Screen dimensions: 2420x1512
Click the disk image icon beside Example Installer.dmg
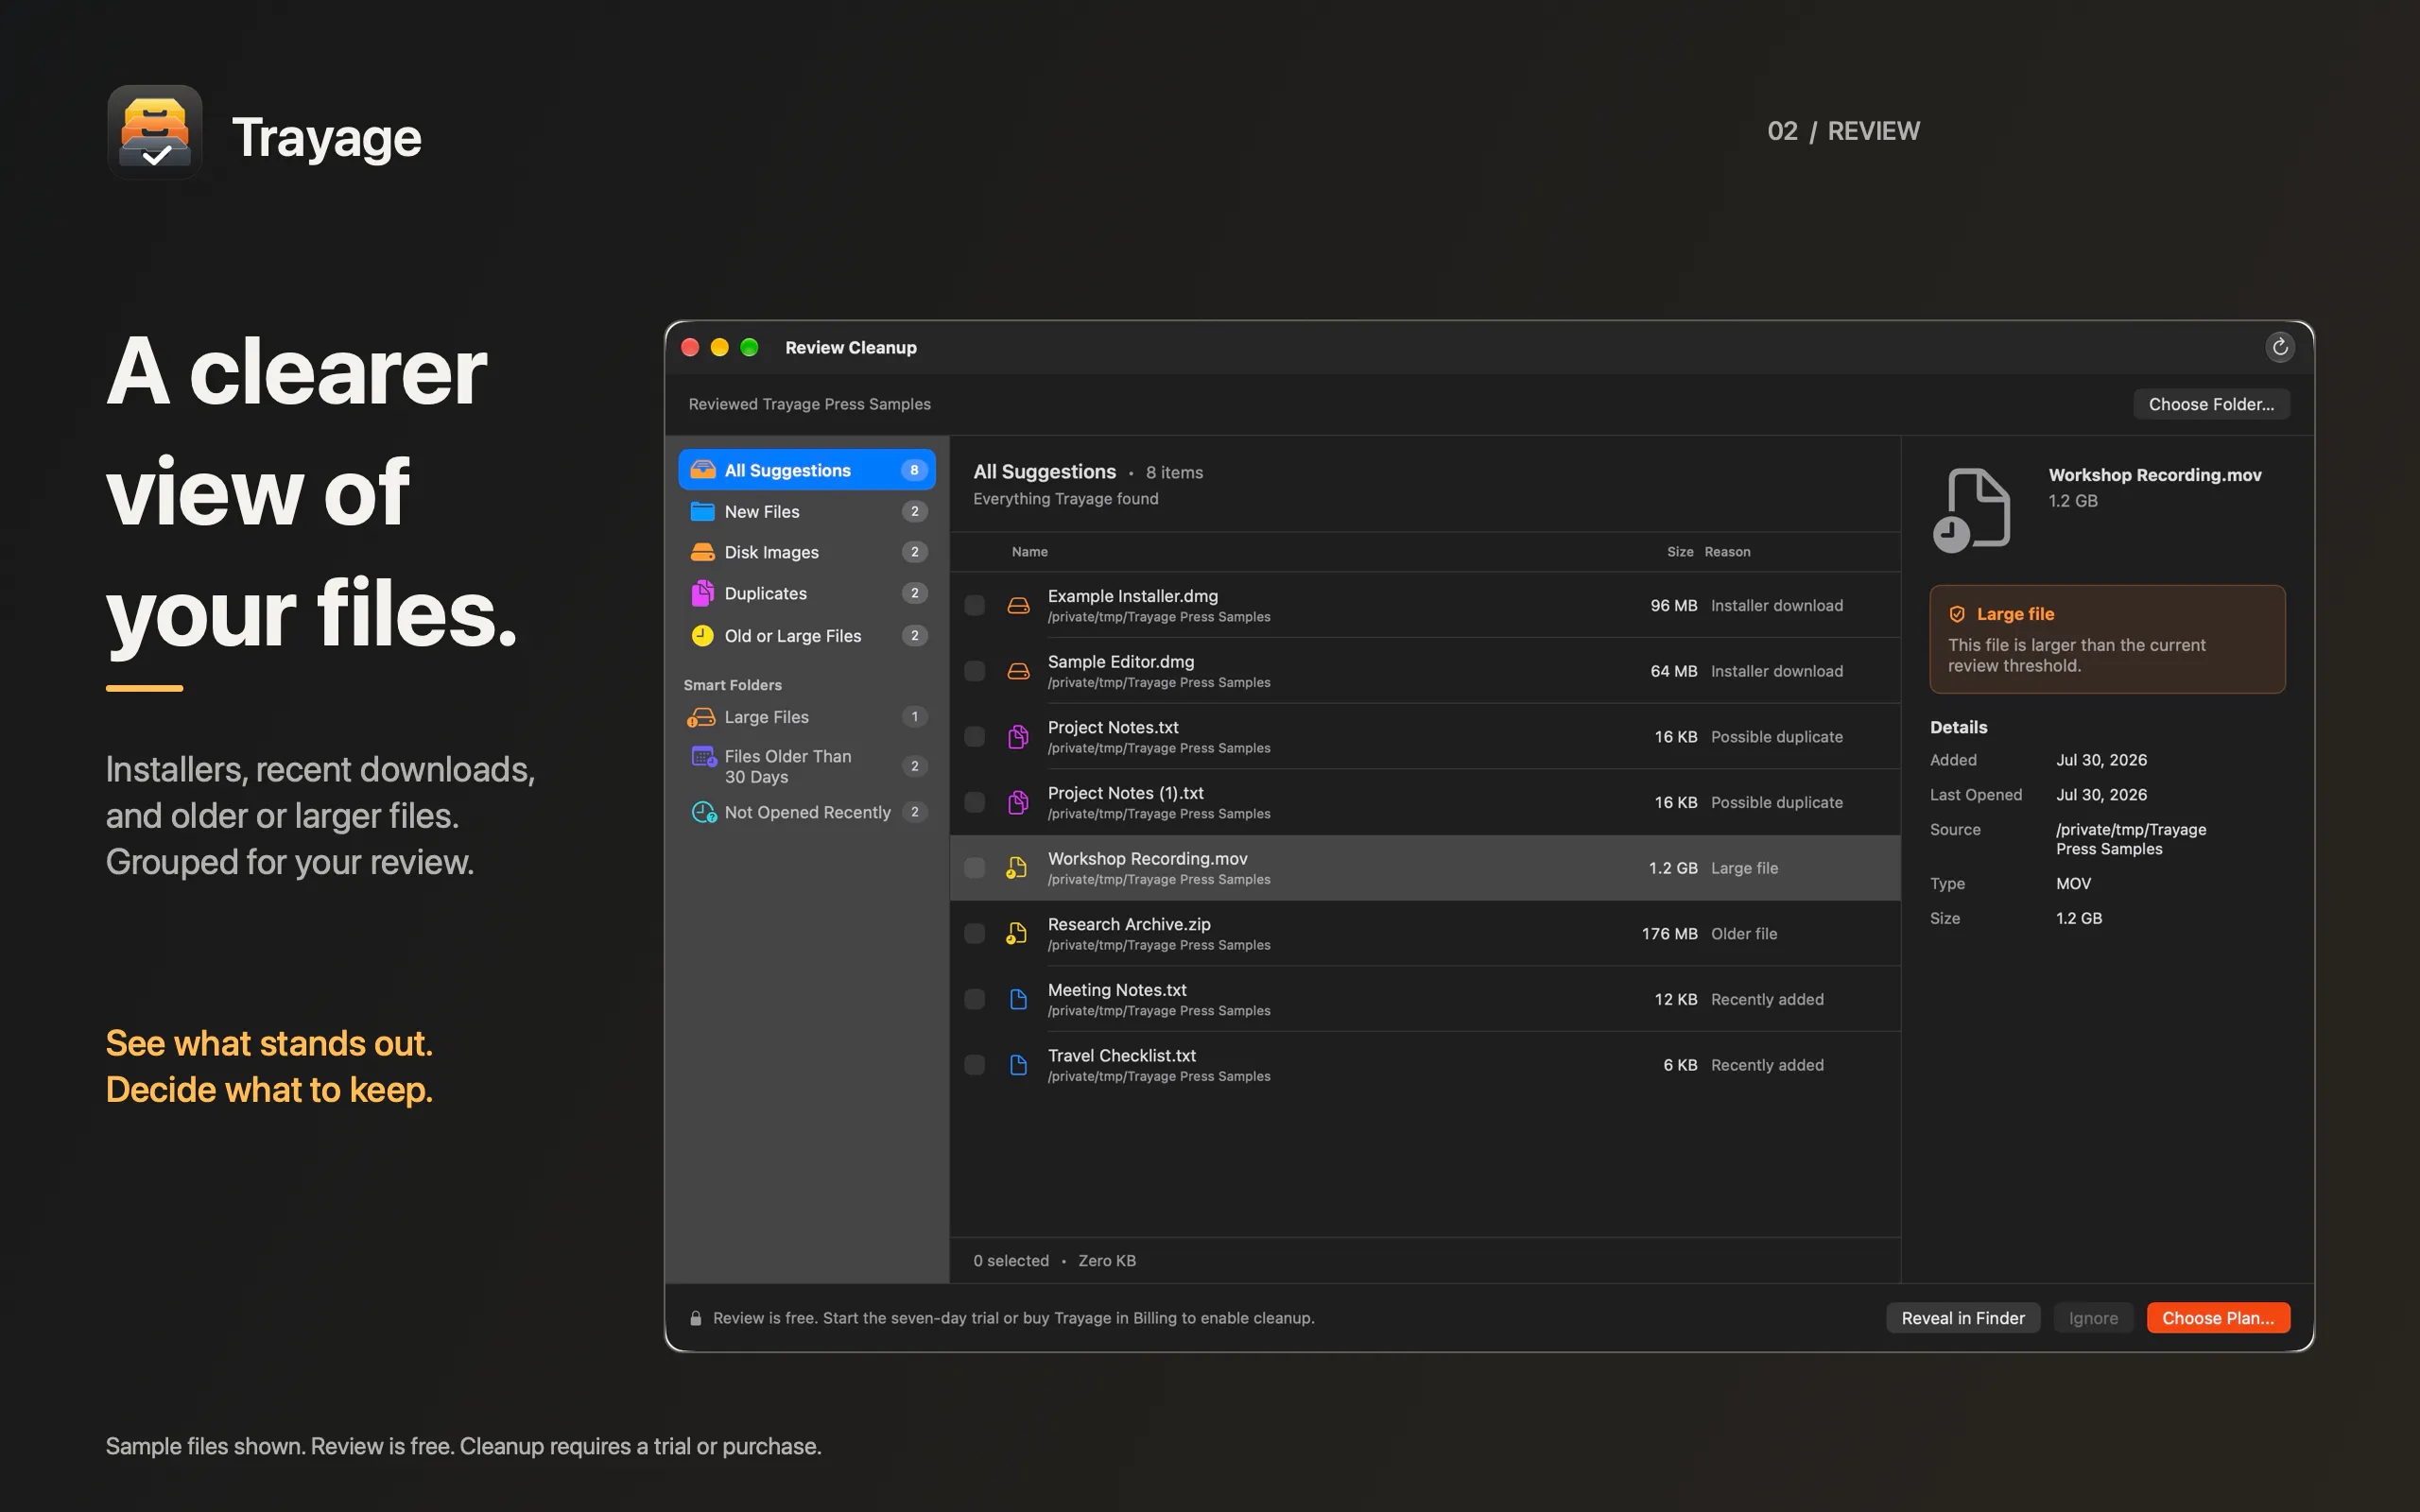1018,605
